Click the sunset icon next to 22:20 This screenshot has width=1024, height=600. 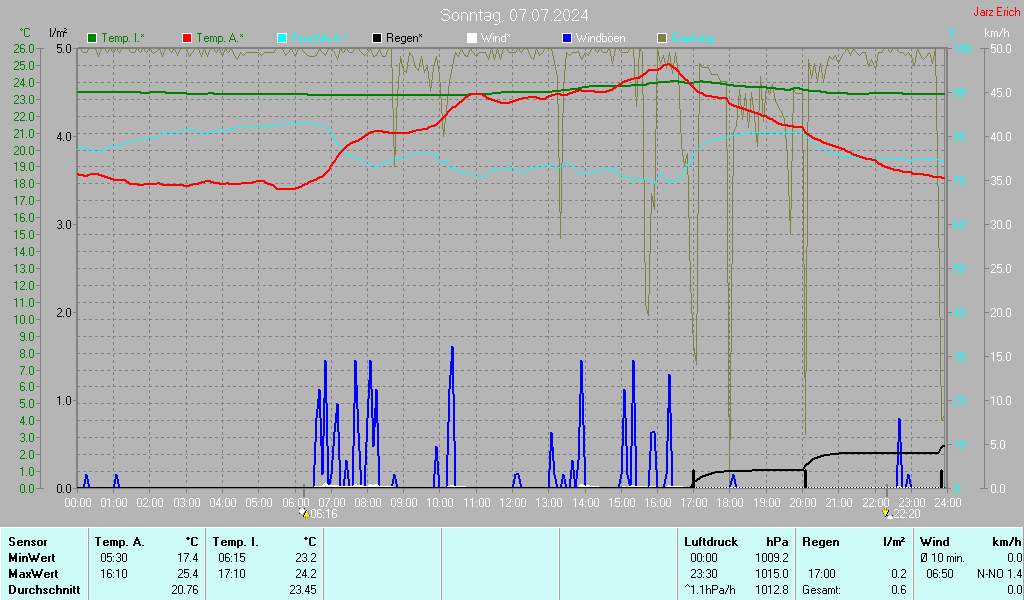tap(887, 513)
